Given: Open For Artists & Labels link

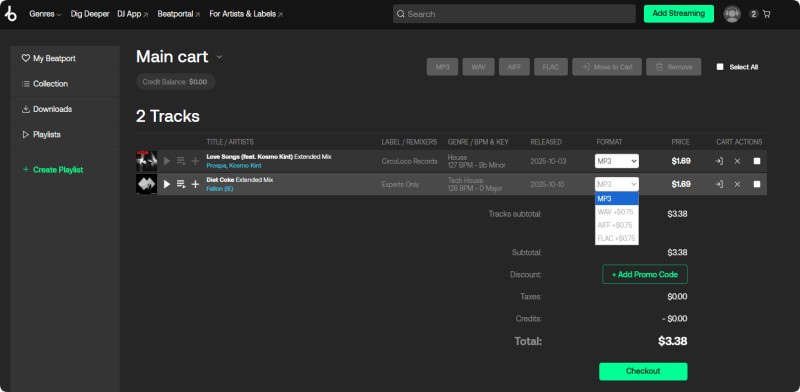Looking at the screenshot, I should 246,14.
